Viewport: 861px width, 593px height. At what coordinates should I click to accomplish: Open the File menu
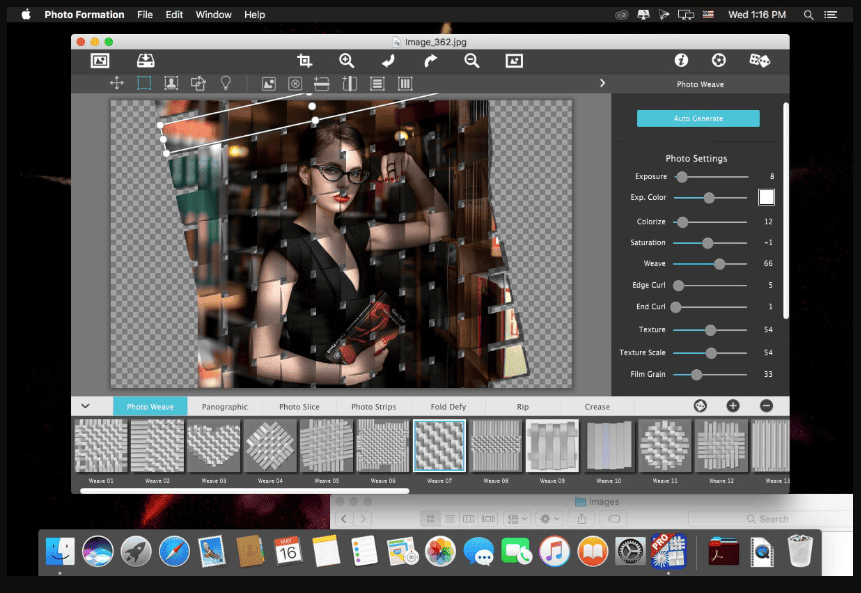(145, 15)
